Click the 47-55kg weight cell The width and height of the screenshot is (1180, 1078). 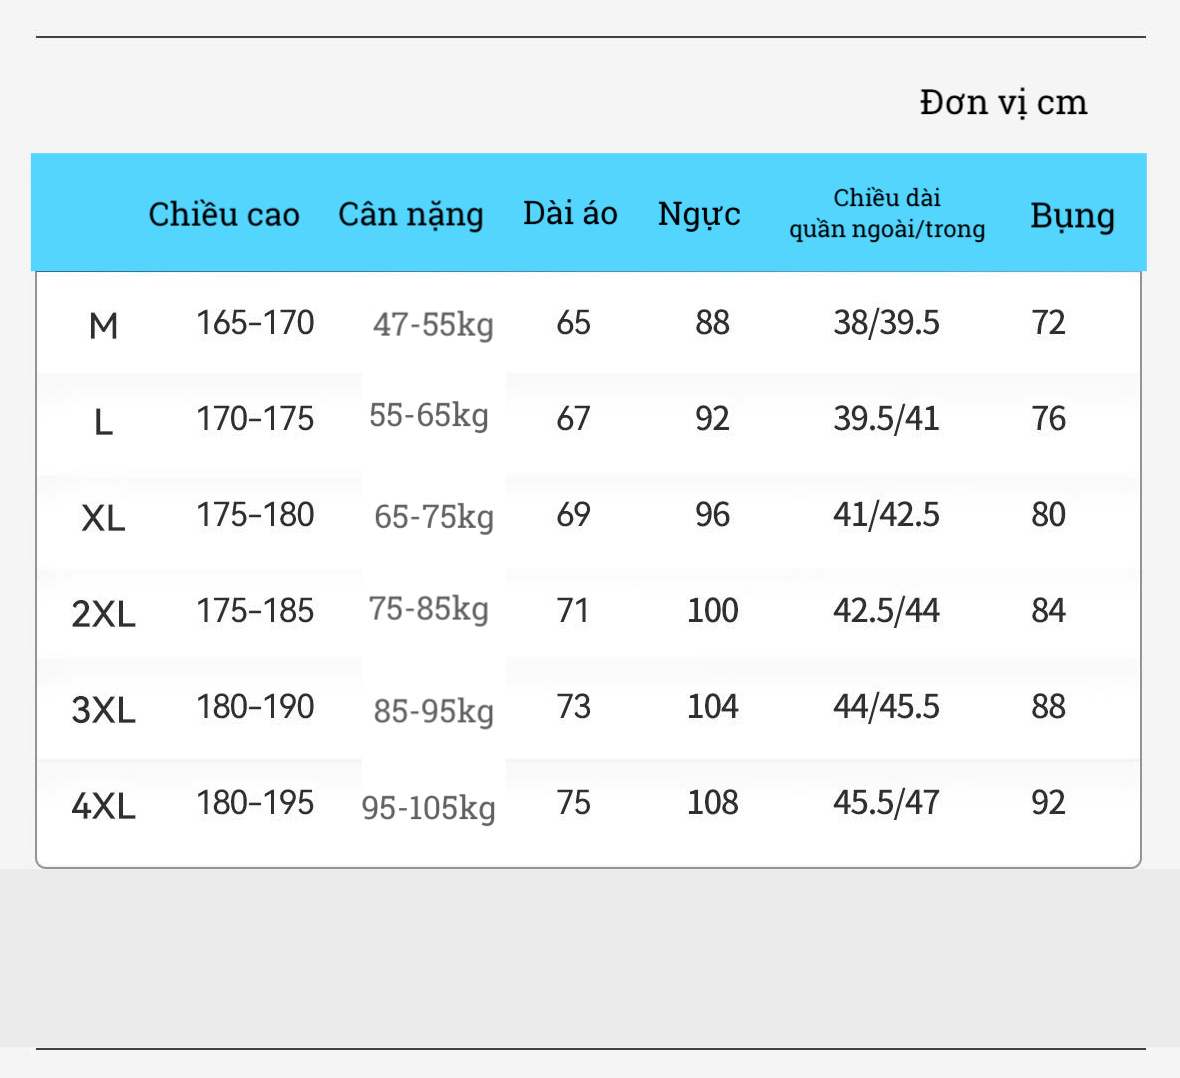[x=433, y=324]
